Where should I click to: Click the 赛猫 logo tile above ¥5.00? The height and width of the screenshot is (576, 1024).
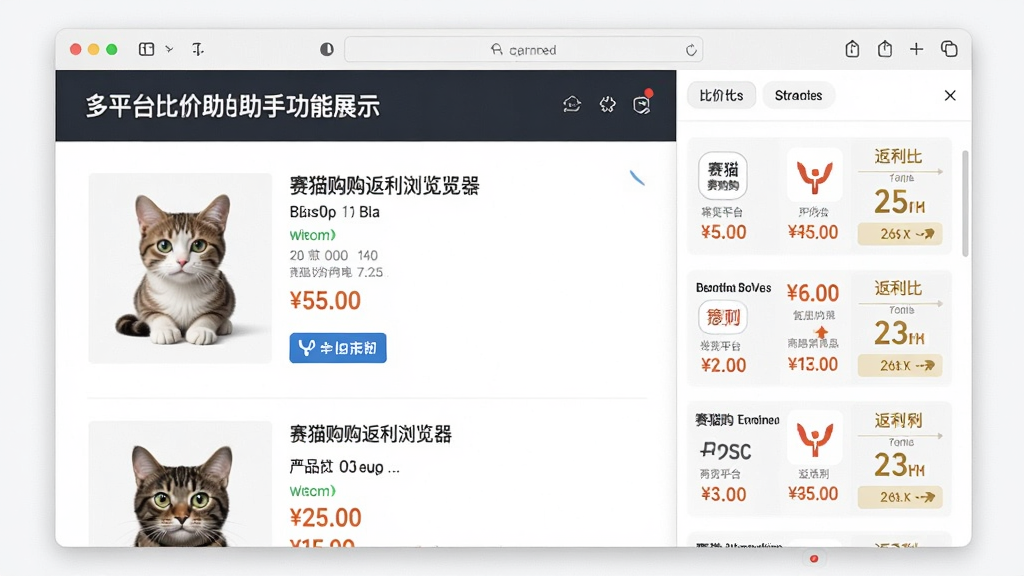pyautogui.click(x=723, y=176)
